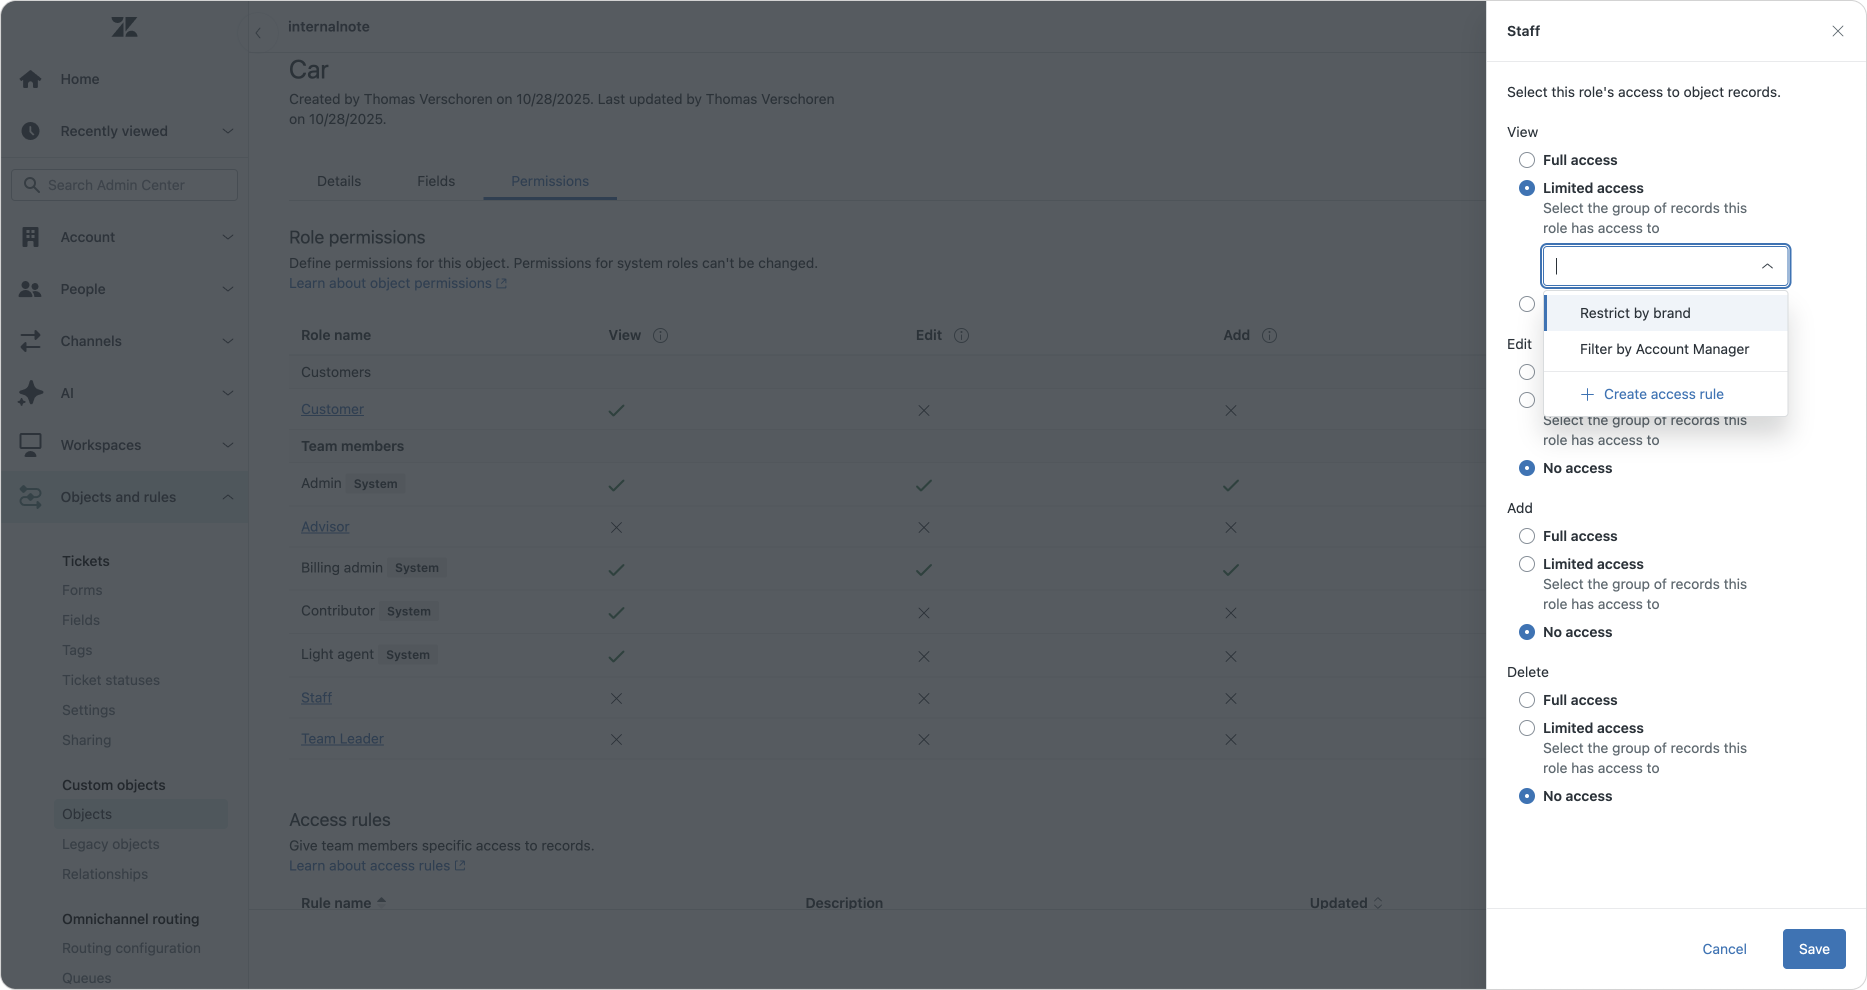Switch to the Details tab
This screenshot has width=1867, height=990.
pyautogui.click(x=339, y=181)
